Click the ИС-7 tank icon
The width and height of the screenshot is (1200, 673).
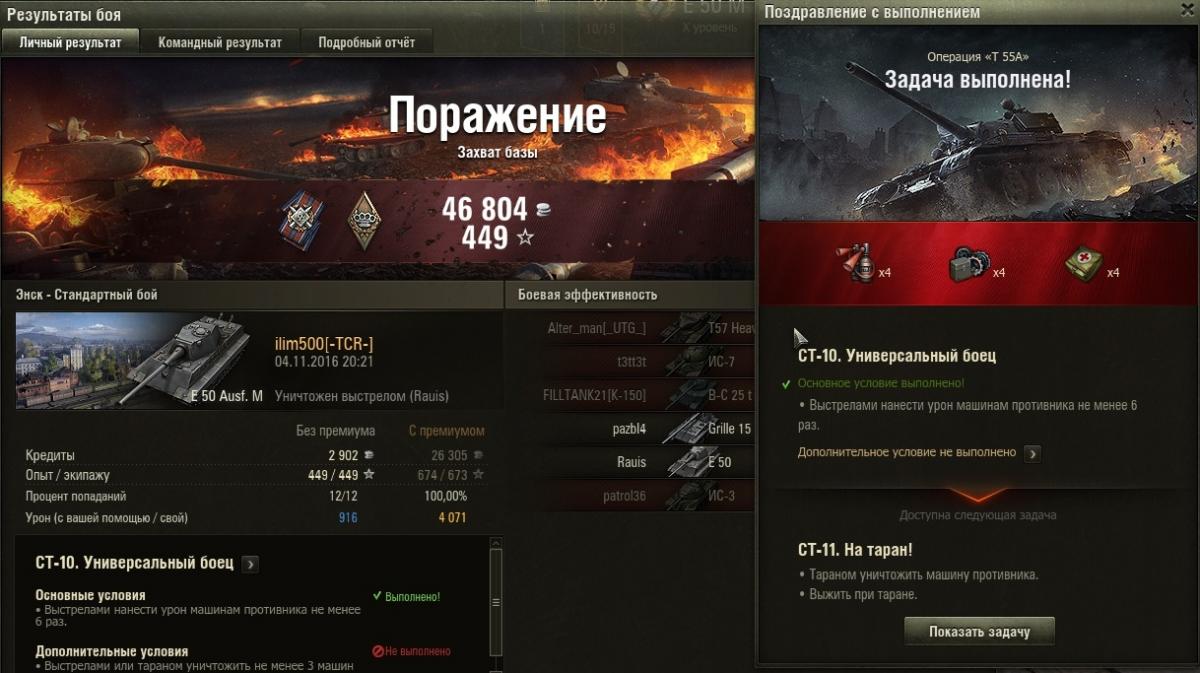(689, 361)
